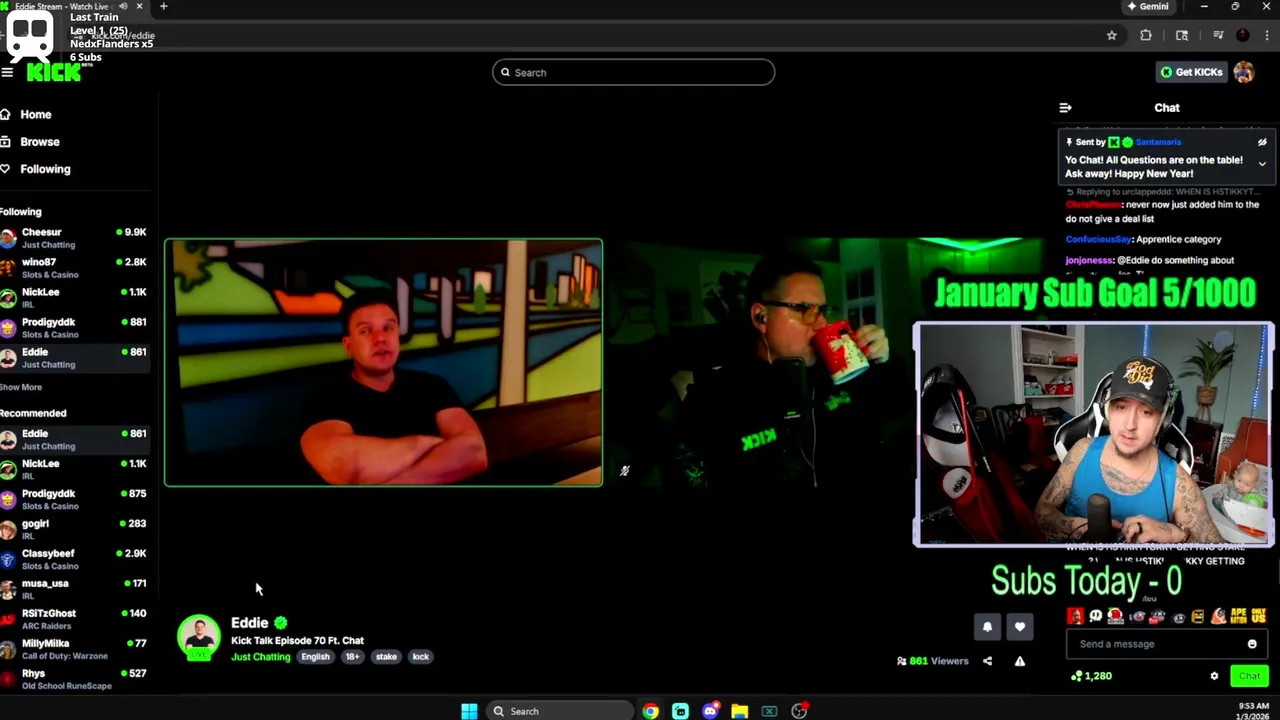Screen dimensions: 1280x720
Task: Open a new Chrome tab
Action: coord(163,6)
